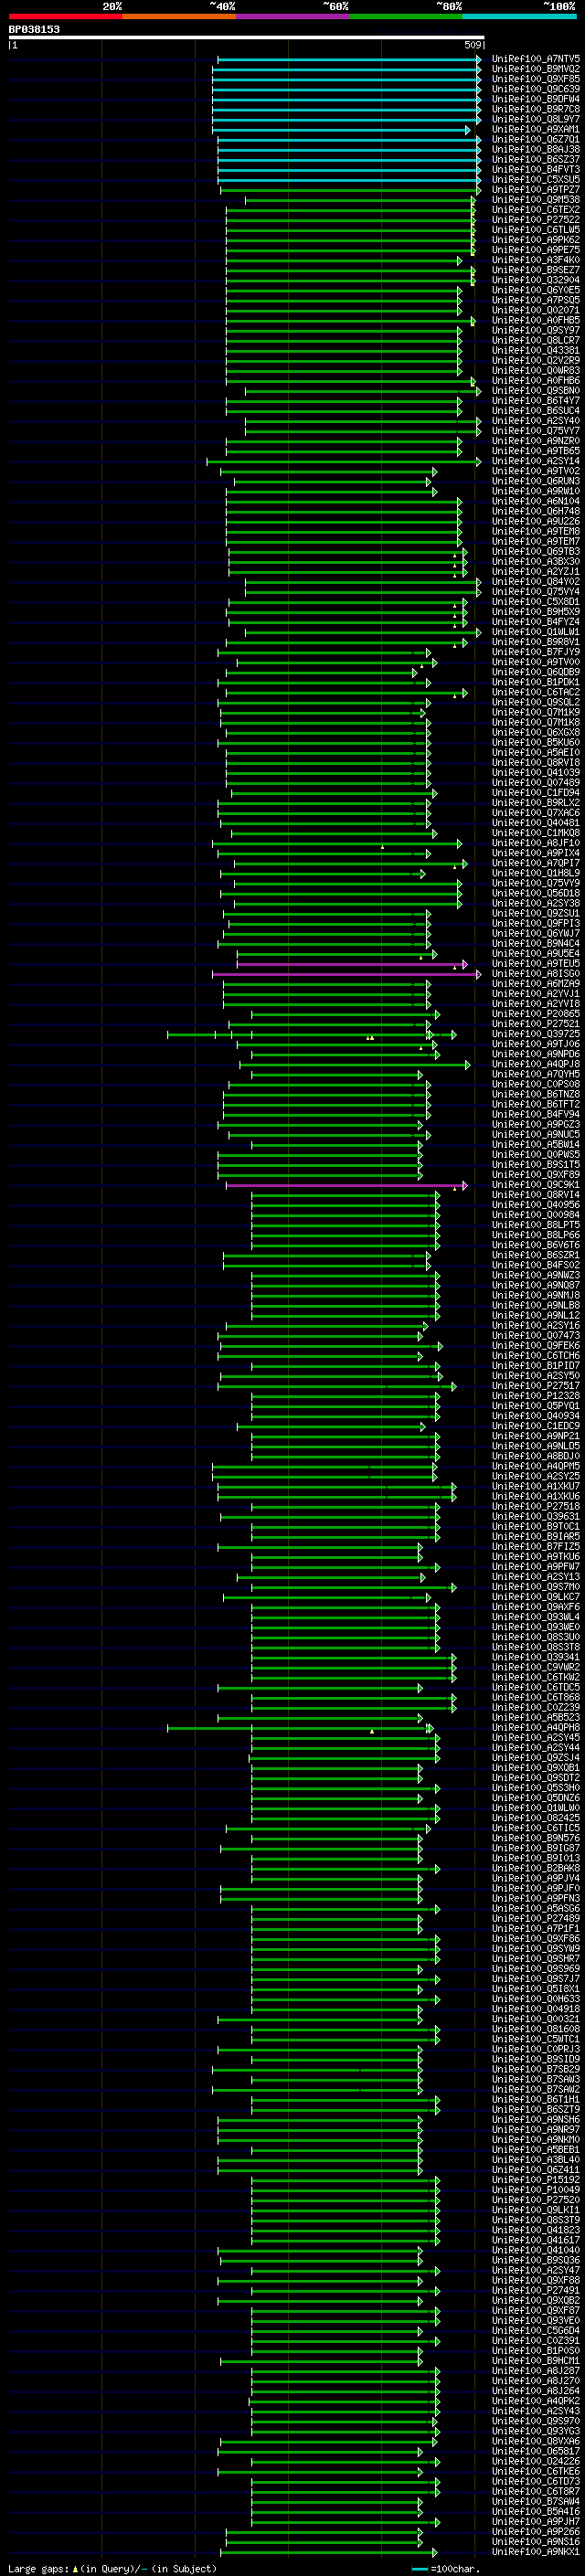Select label UniRef100_Q40481
Image resolution: width=585 pixels, height=2576 pixels.
click(x=535, y=823)
